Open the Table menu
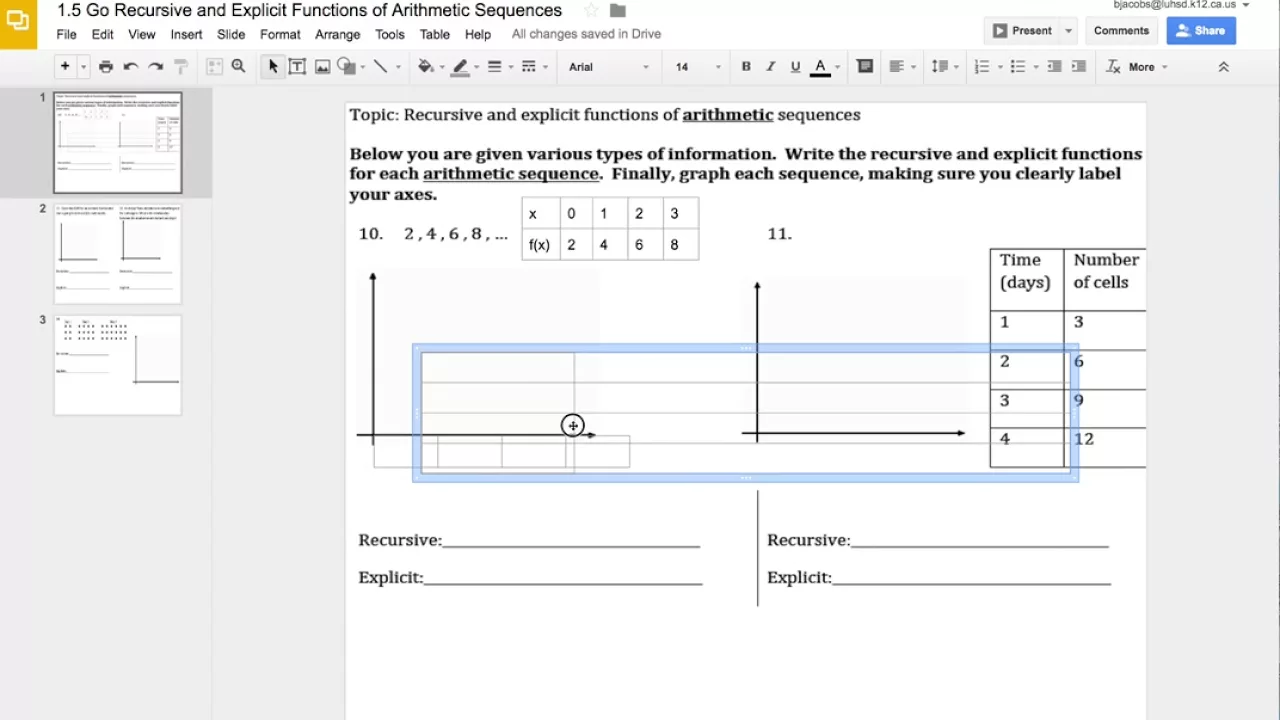Image resolution: width=1280 pixels, height=720 pixels. click(434, 34)
